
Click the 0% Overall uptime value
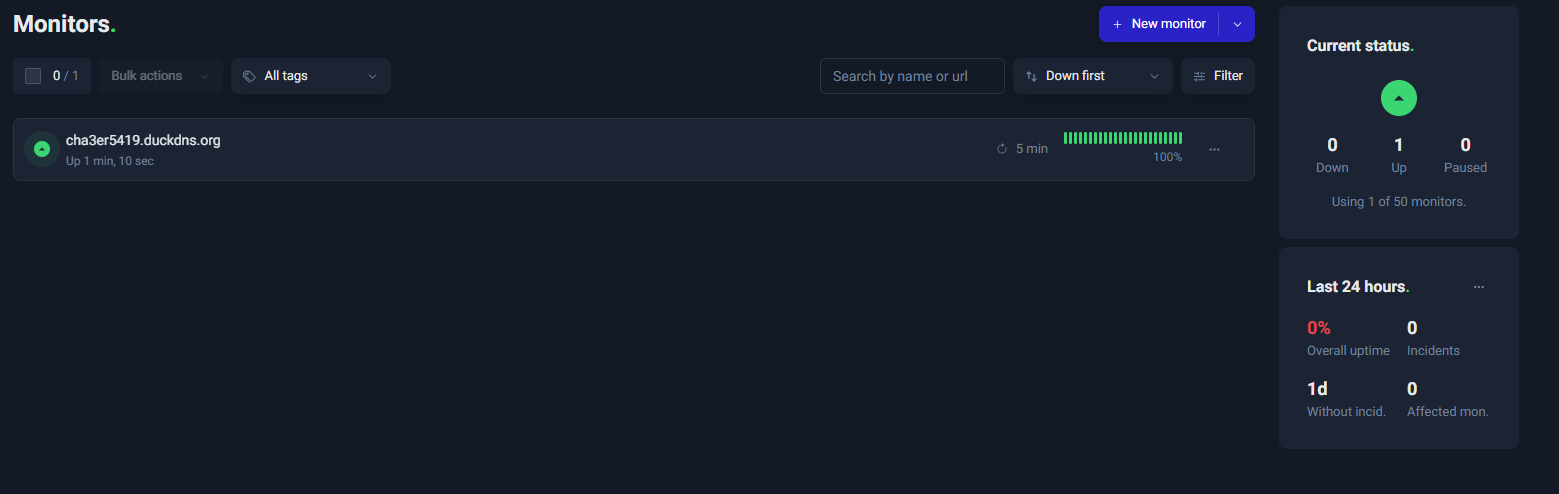pos(1319,328)
